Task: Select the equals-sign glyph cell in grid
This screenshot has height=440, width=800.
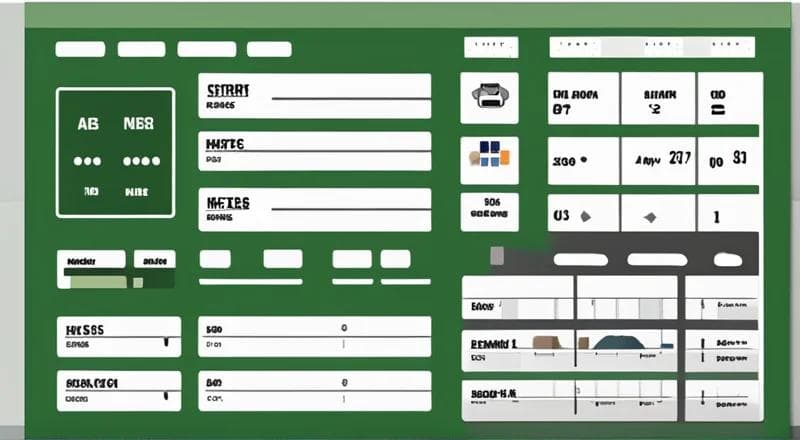Action: click(730, 98)
